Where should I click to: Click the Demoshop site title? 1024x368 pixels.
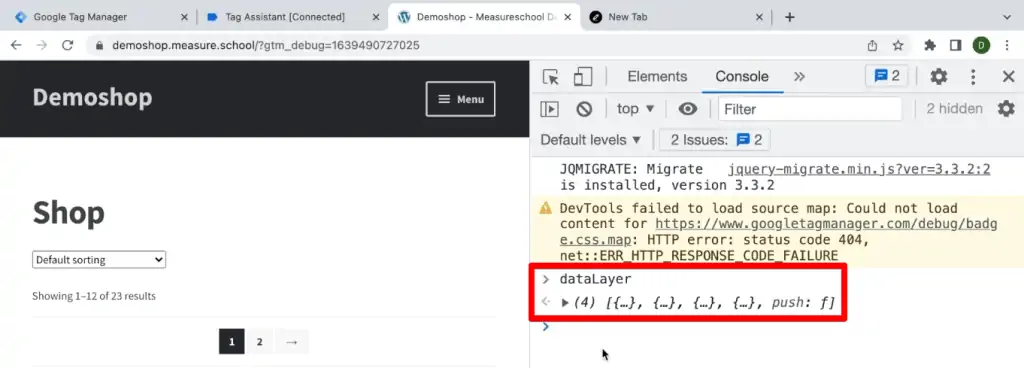[x=92, y=97]
